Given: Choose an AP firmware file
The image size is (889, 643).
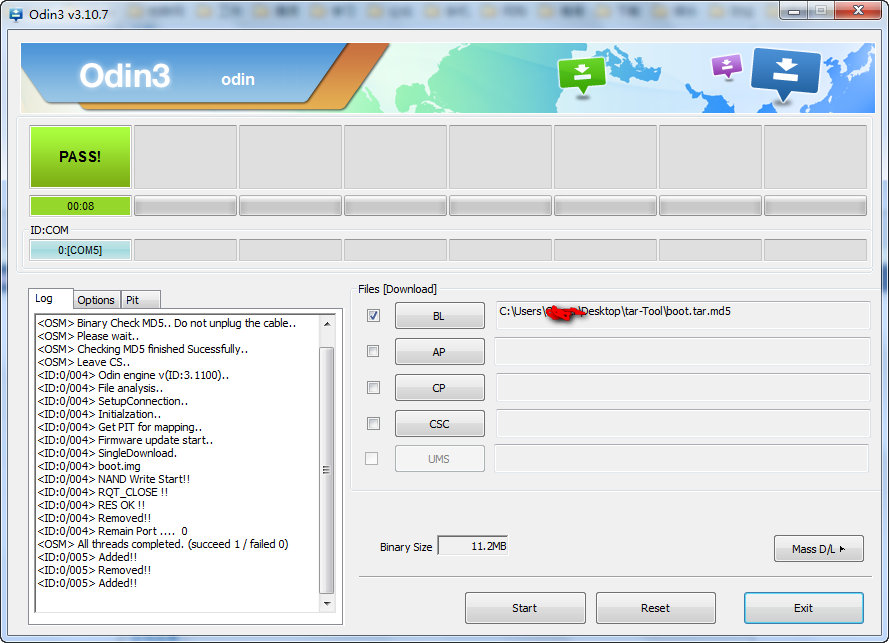Looking at the screenshot, I should click(x=439, y=352).
